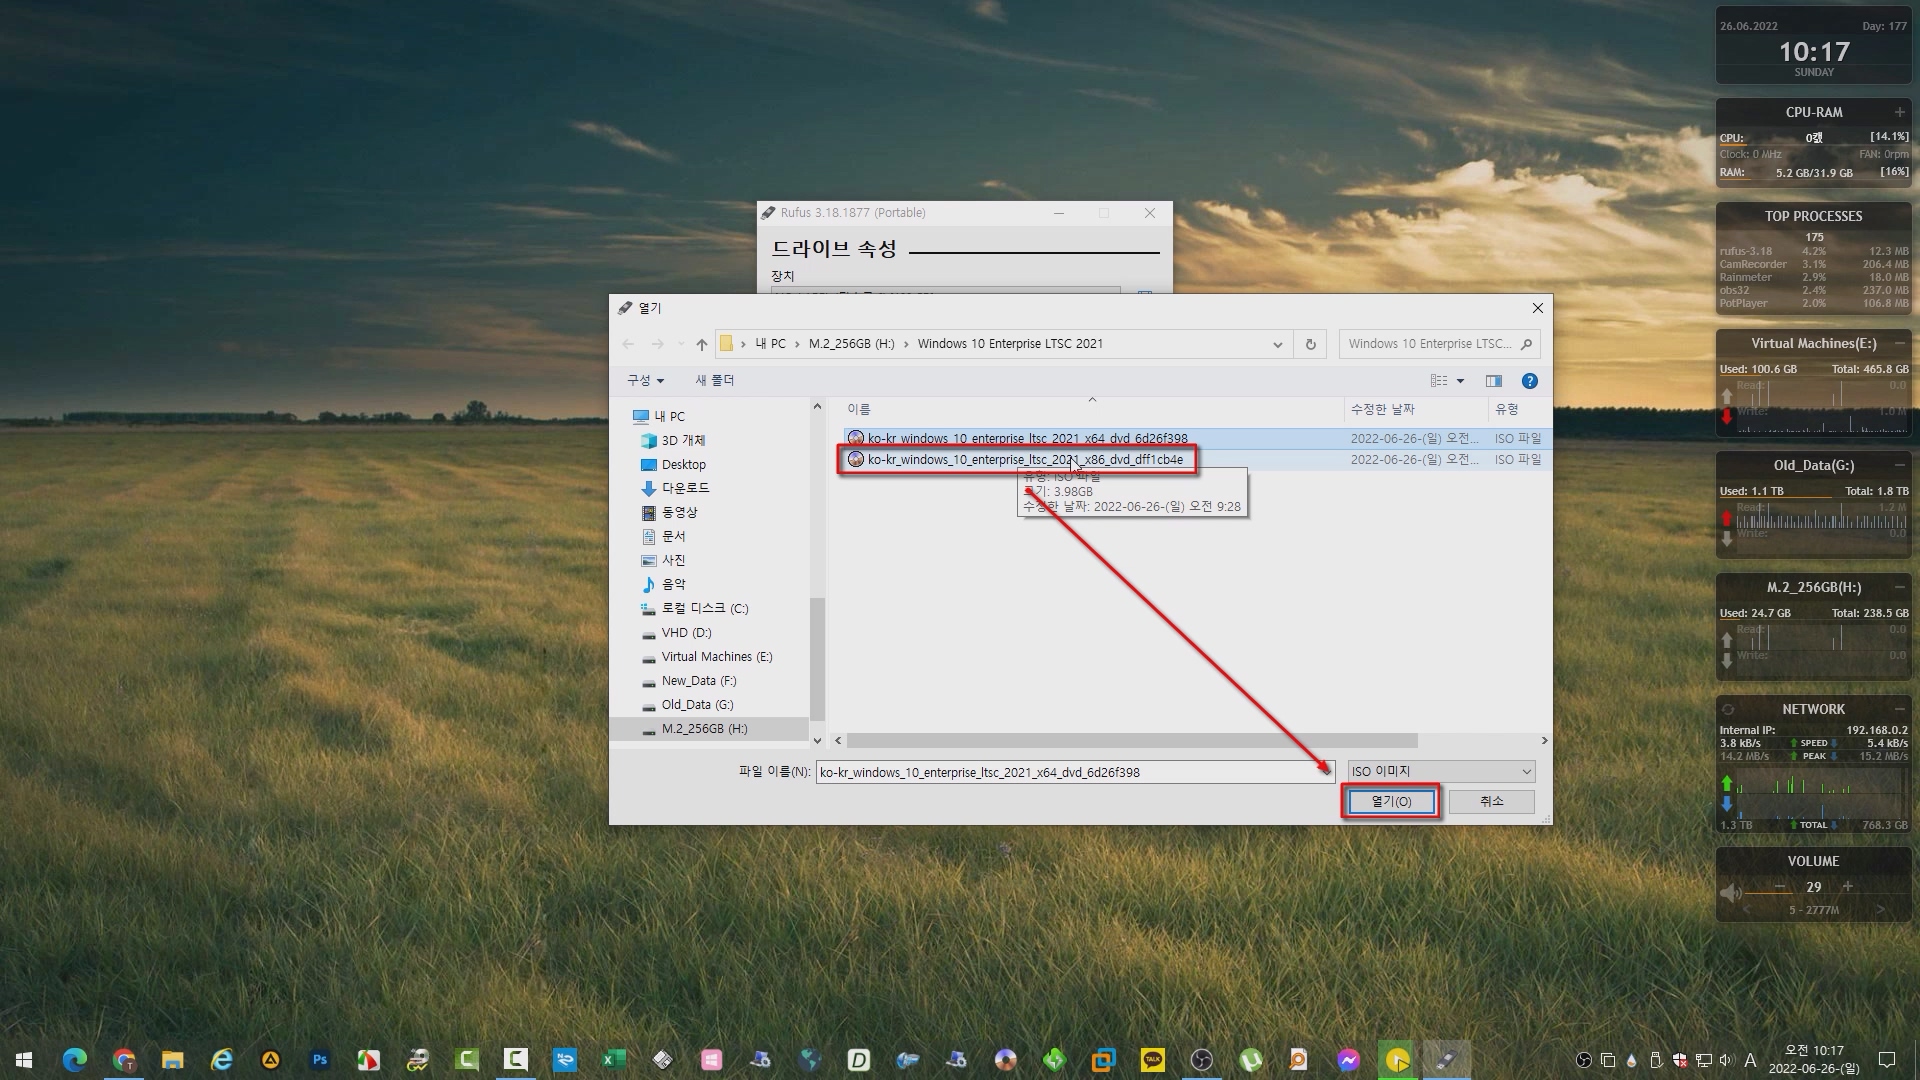Click M.2_256GB (H:) in the address breadcrumb
1920x1080 pixels.
(852, 344)
